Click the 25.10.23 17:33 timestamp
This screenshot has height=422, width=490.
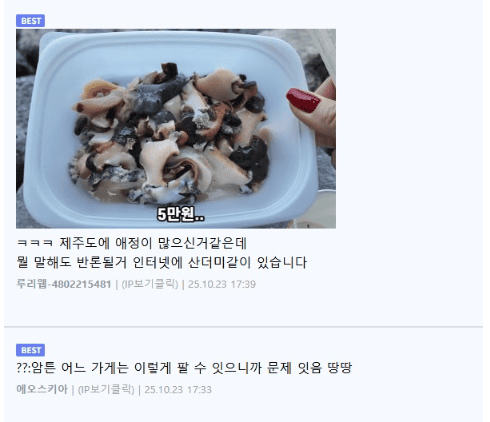point(178,389)
